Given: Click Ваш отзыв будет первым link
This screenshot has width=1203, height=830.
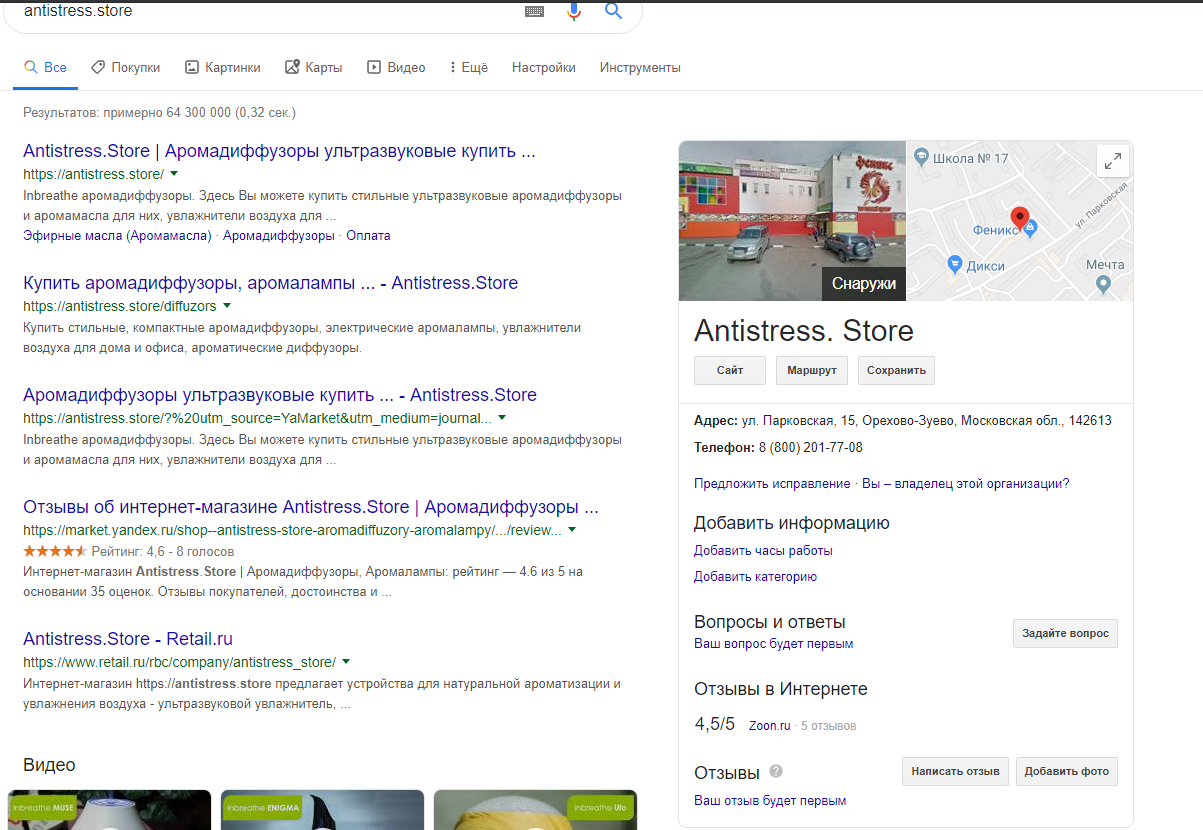Looking at the screenshot, I should [x=770, y=801].
